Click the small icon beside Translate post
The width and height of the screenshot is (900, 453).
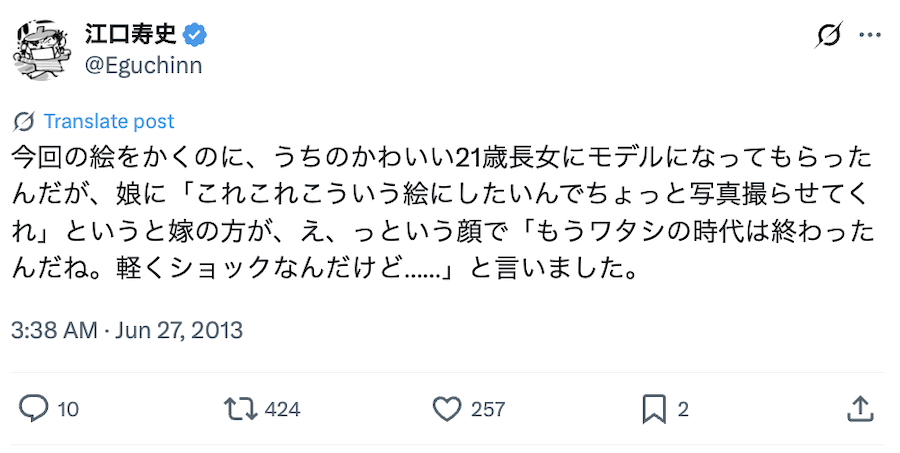pos(25,122)
